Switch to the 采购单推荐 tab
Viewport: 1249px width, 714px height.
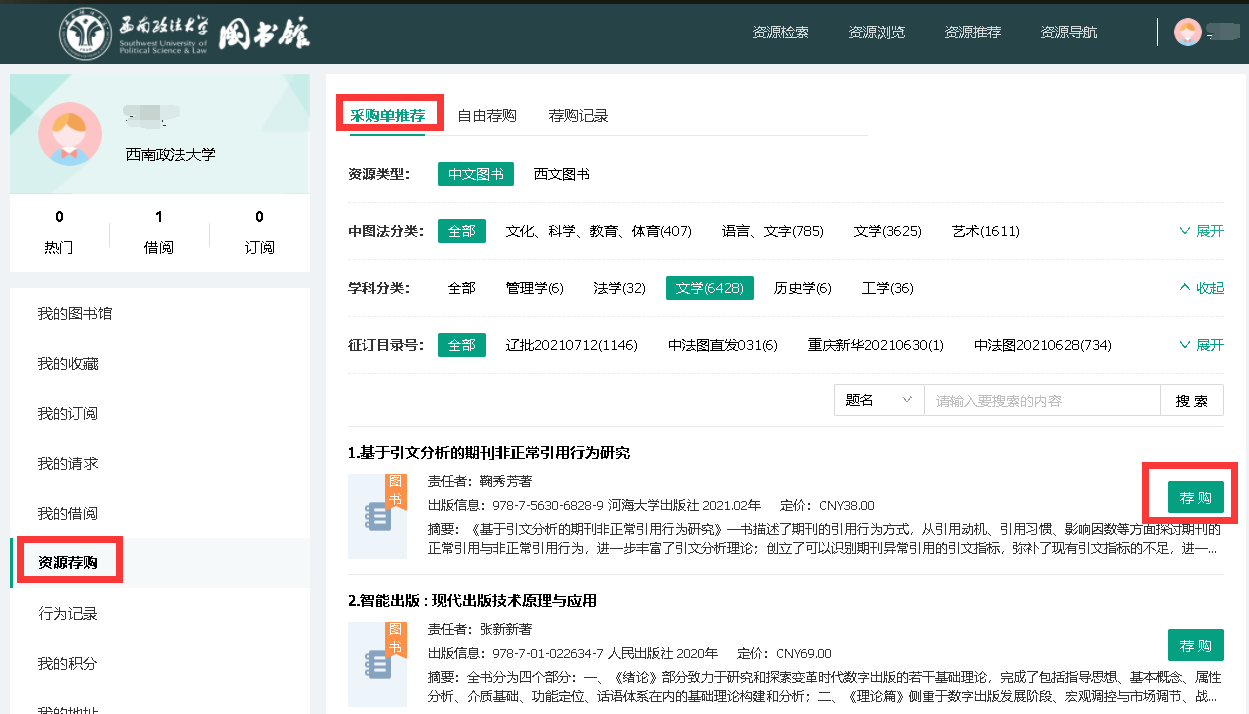pyautogui.click(x=388, y=115)
